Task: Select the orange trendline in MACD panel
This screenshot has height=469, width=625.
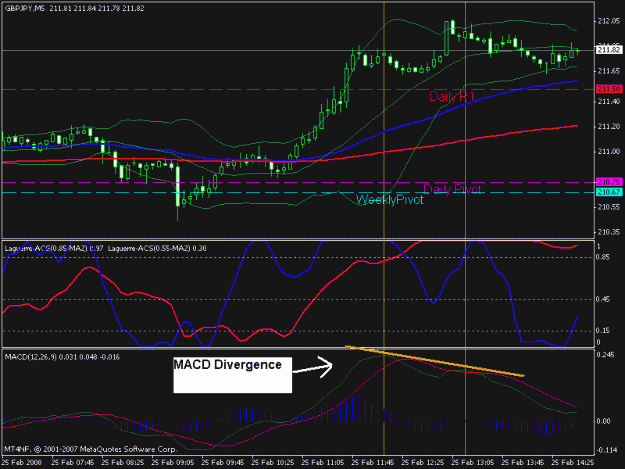Action: (x=434, y=361)
